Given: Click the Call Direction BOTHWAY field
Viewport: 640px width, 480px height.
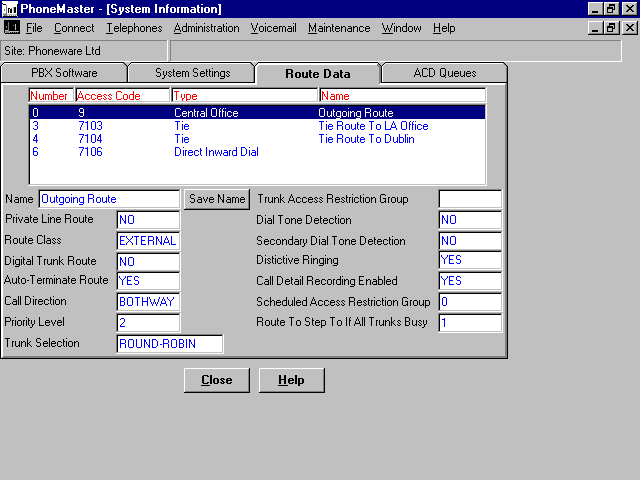Looking at the screenshot, I should point(148,302).
